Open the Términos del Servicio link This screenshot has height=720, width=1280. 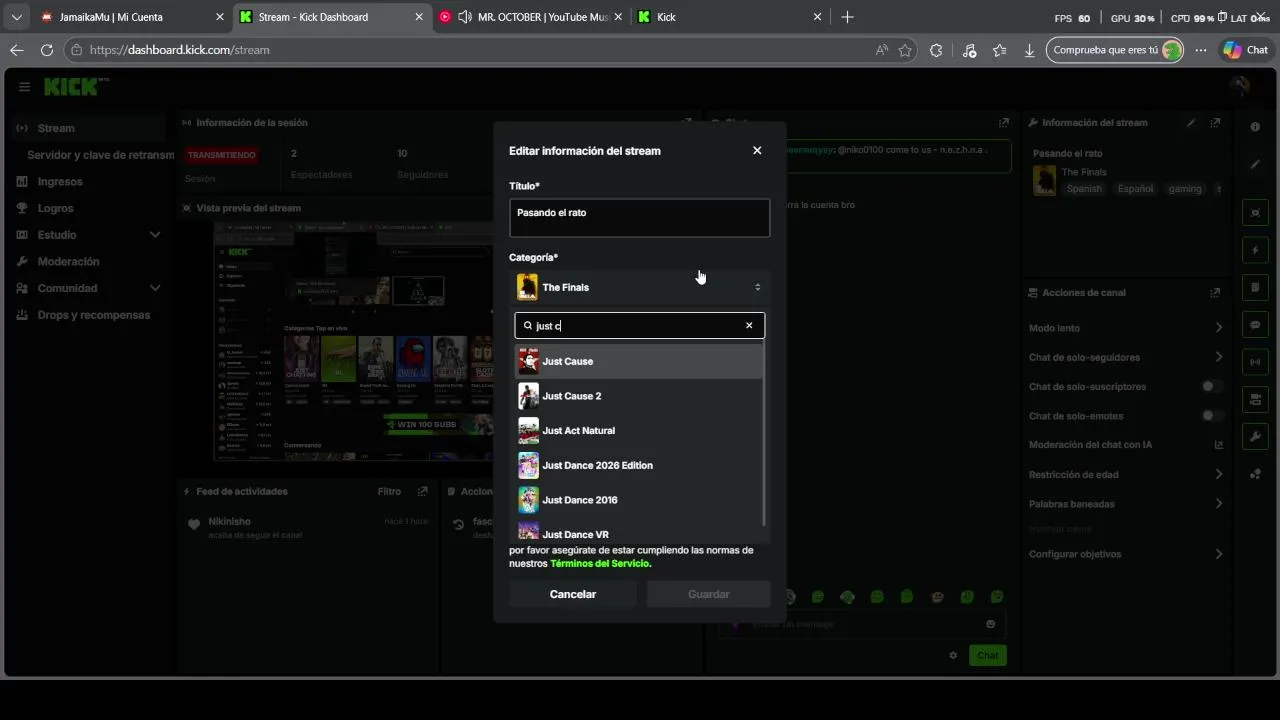600,563
